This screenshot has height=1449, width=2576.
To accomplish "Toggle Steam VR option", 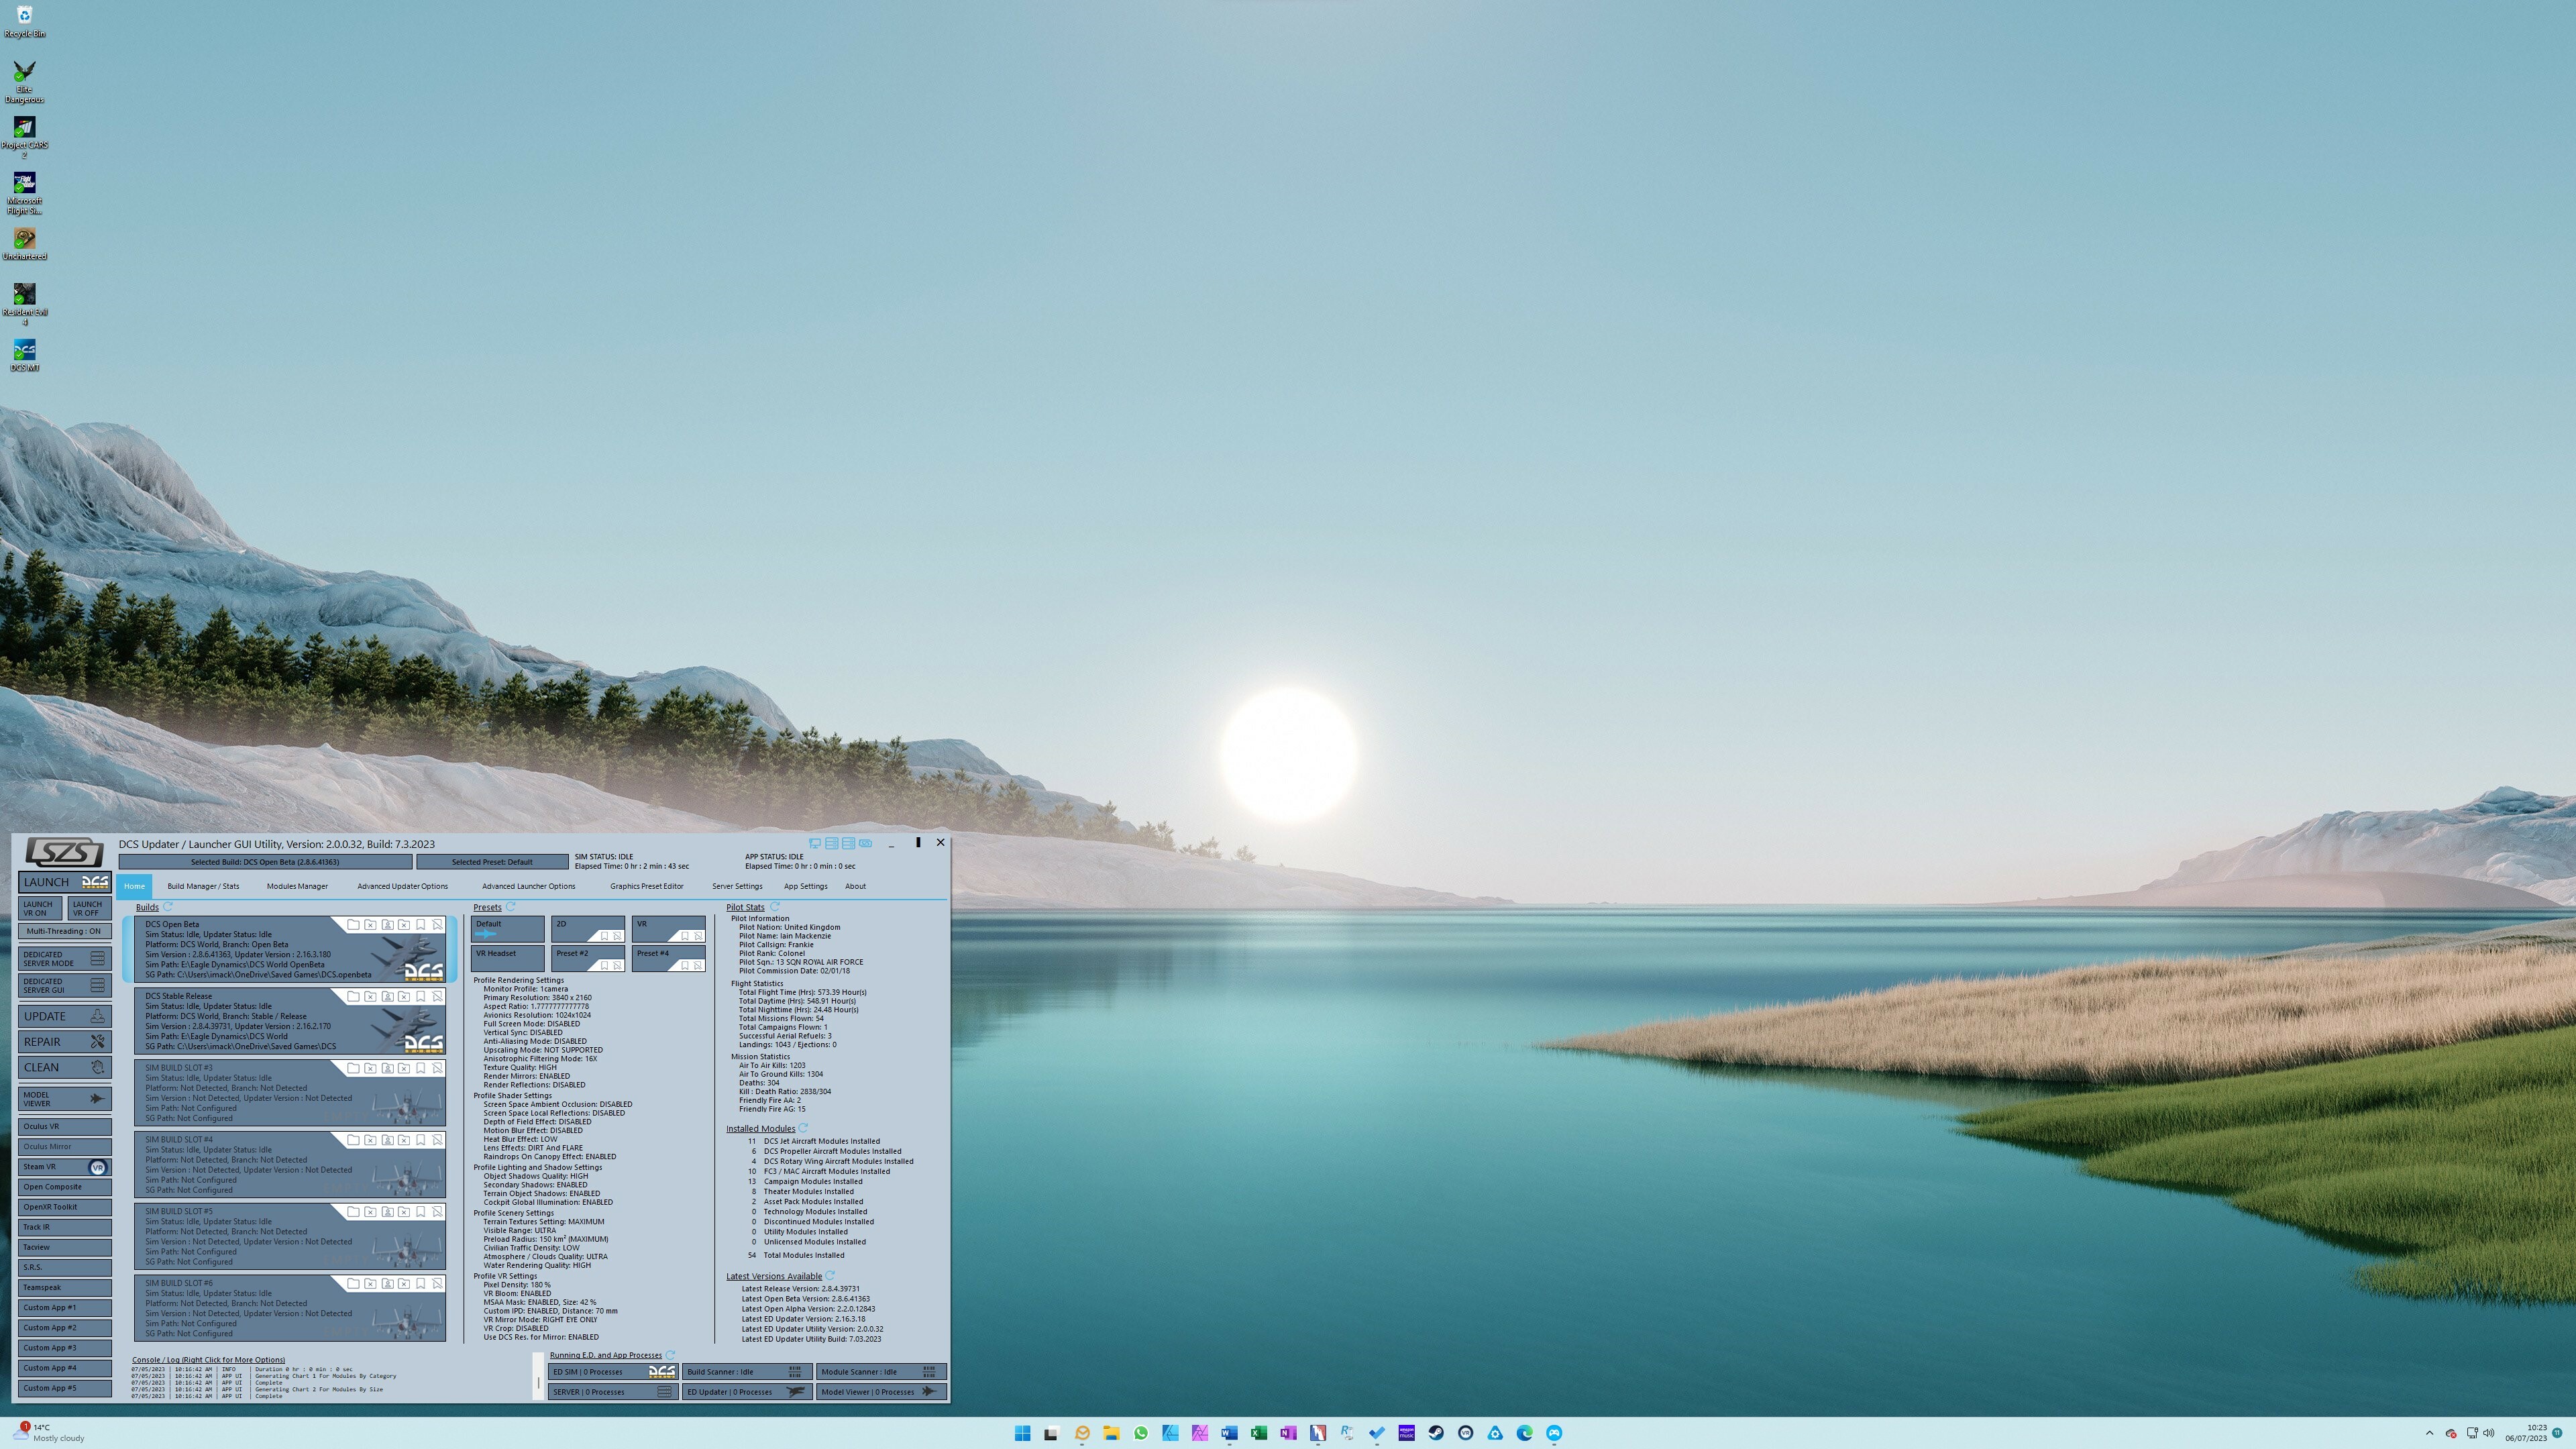I will click(x=64, y=1167).
